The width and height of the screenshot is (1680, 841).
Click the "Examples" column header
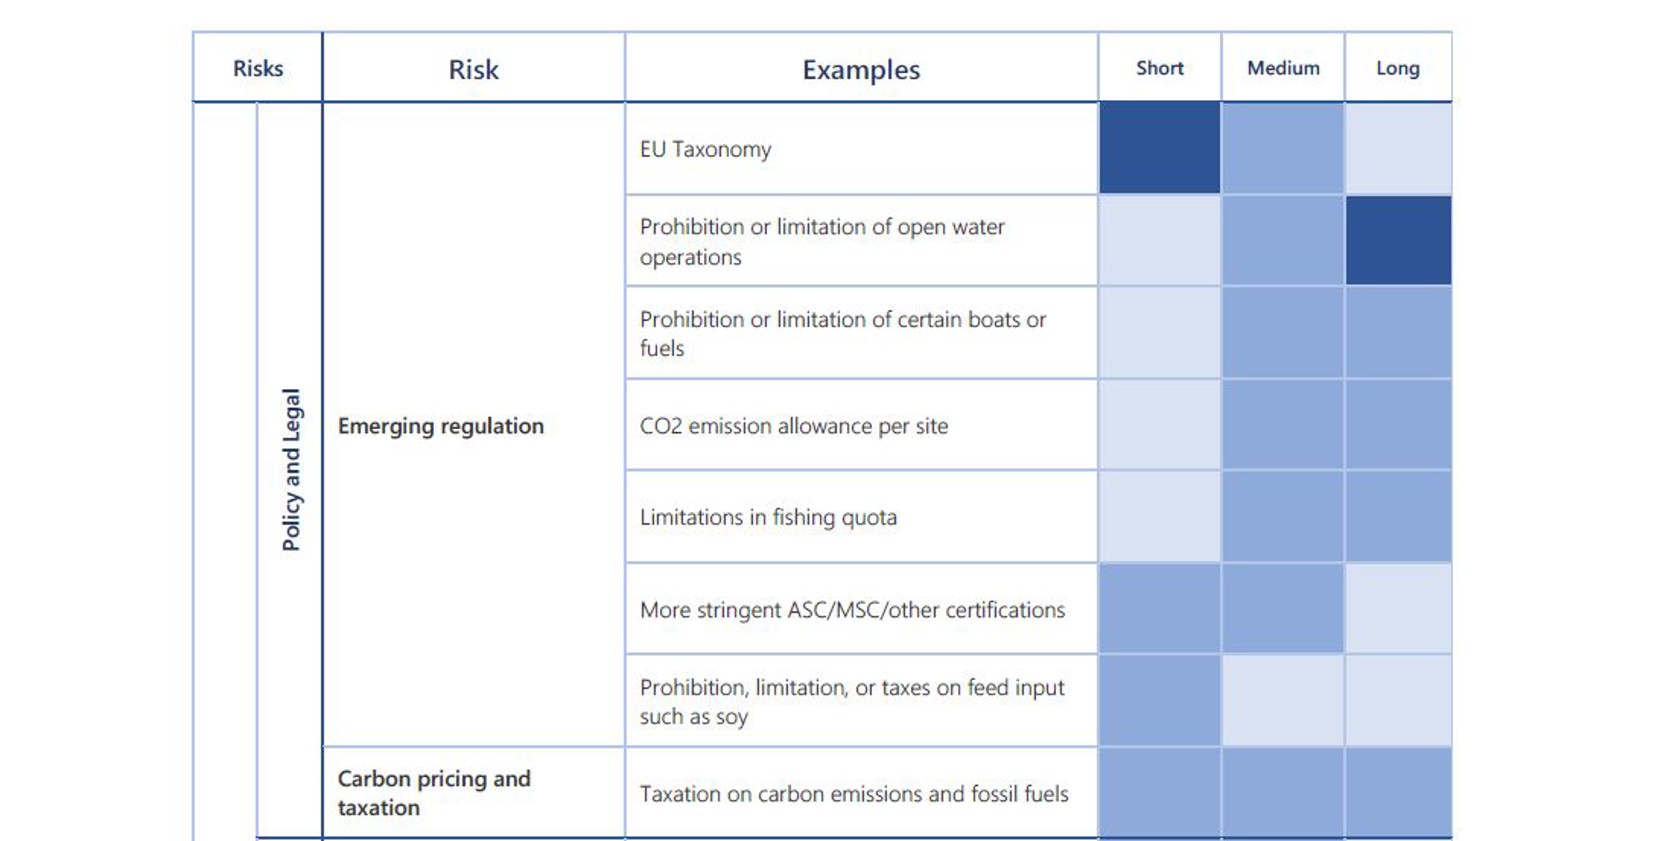tap(861, 69)
